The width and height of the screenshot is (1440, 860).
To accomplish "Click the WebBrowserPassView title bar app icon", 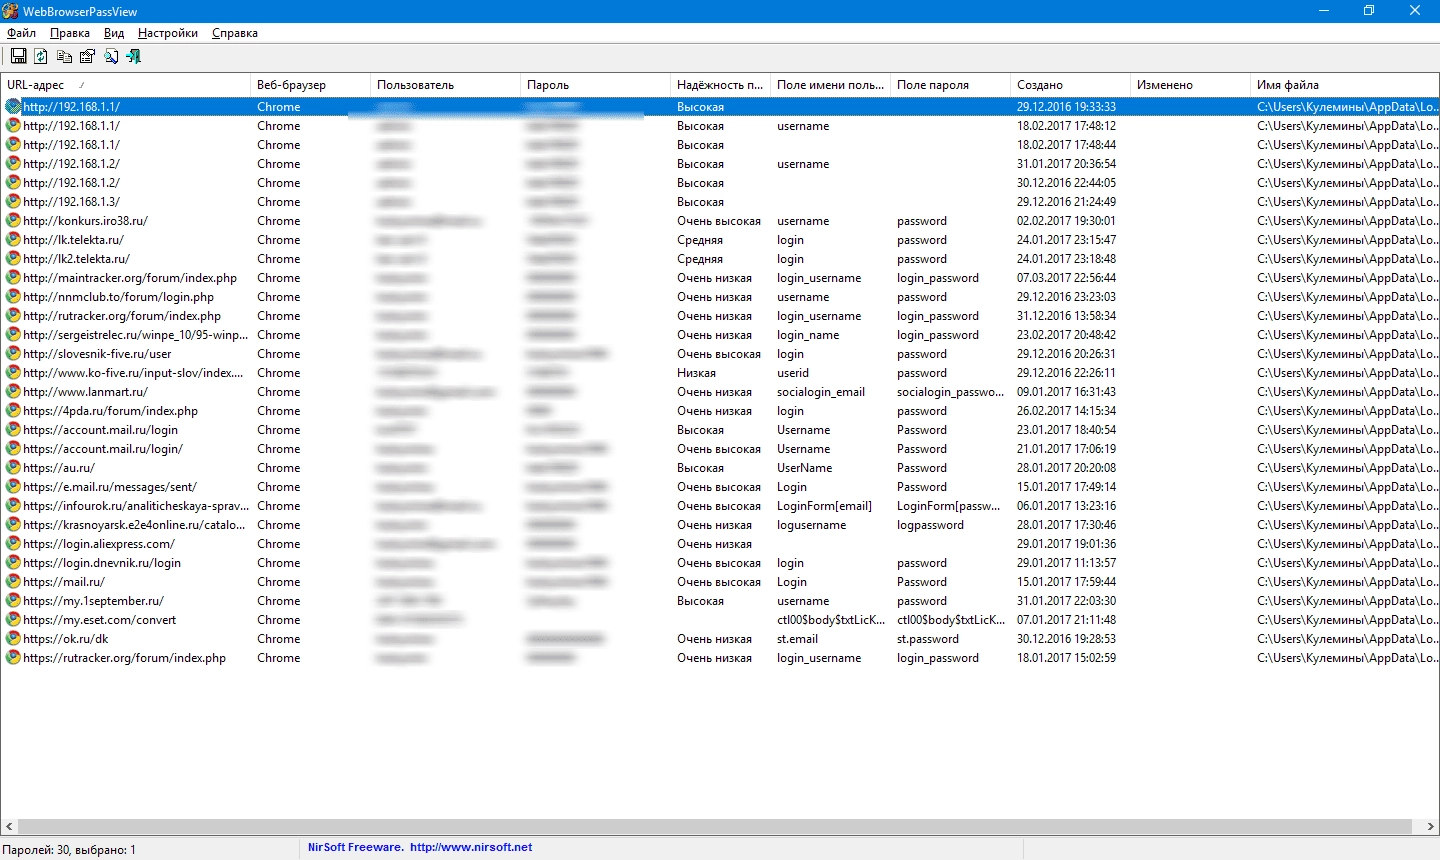I will pyautogui.click(x=11, y=11).
